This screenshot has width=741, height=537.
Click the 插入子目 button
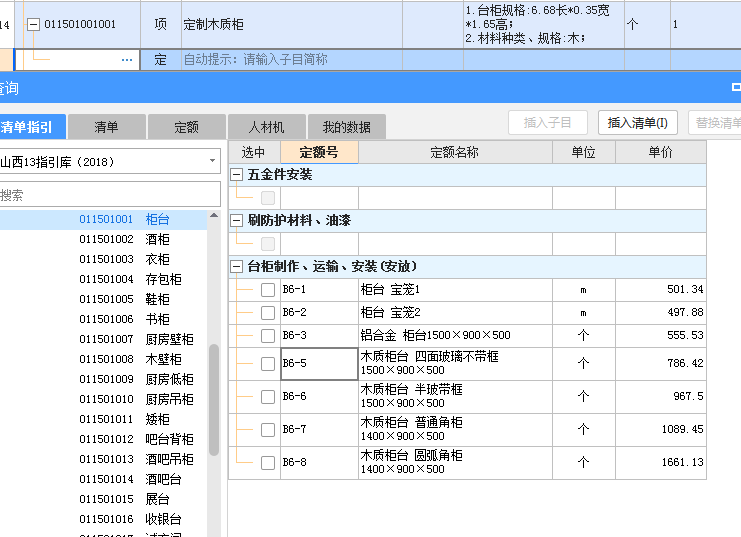(x=548, y=123)
